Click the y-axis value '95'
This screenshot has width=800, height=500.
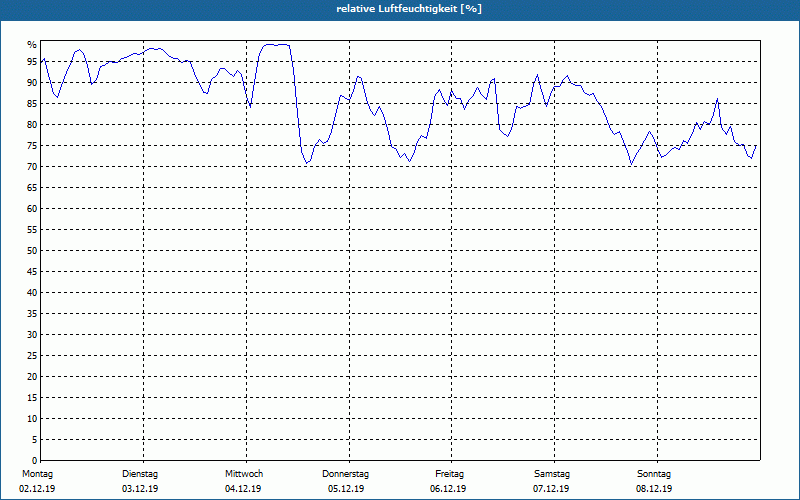[x=32, y=62]
